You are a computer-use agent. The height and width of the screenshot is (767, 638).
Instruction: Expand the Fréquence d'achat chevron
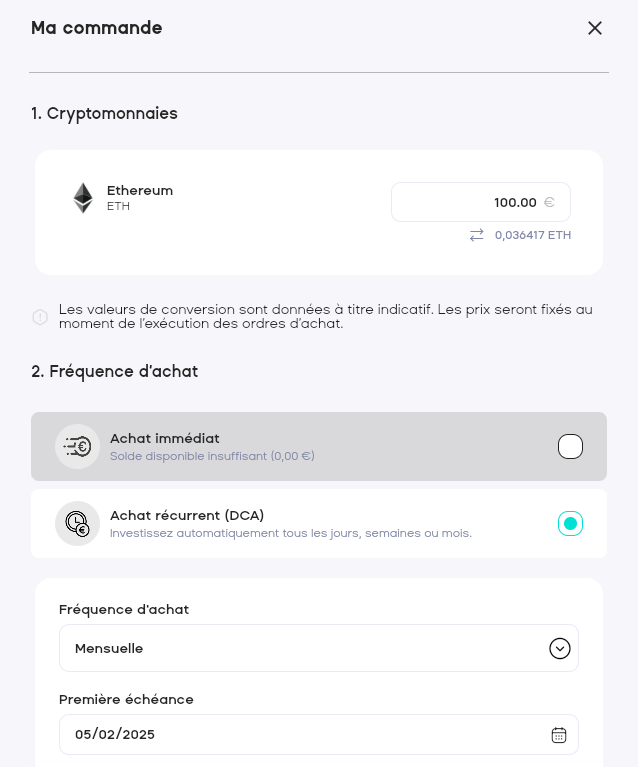point(559,649)
